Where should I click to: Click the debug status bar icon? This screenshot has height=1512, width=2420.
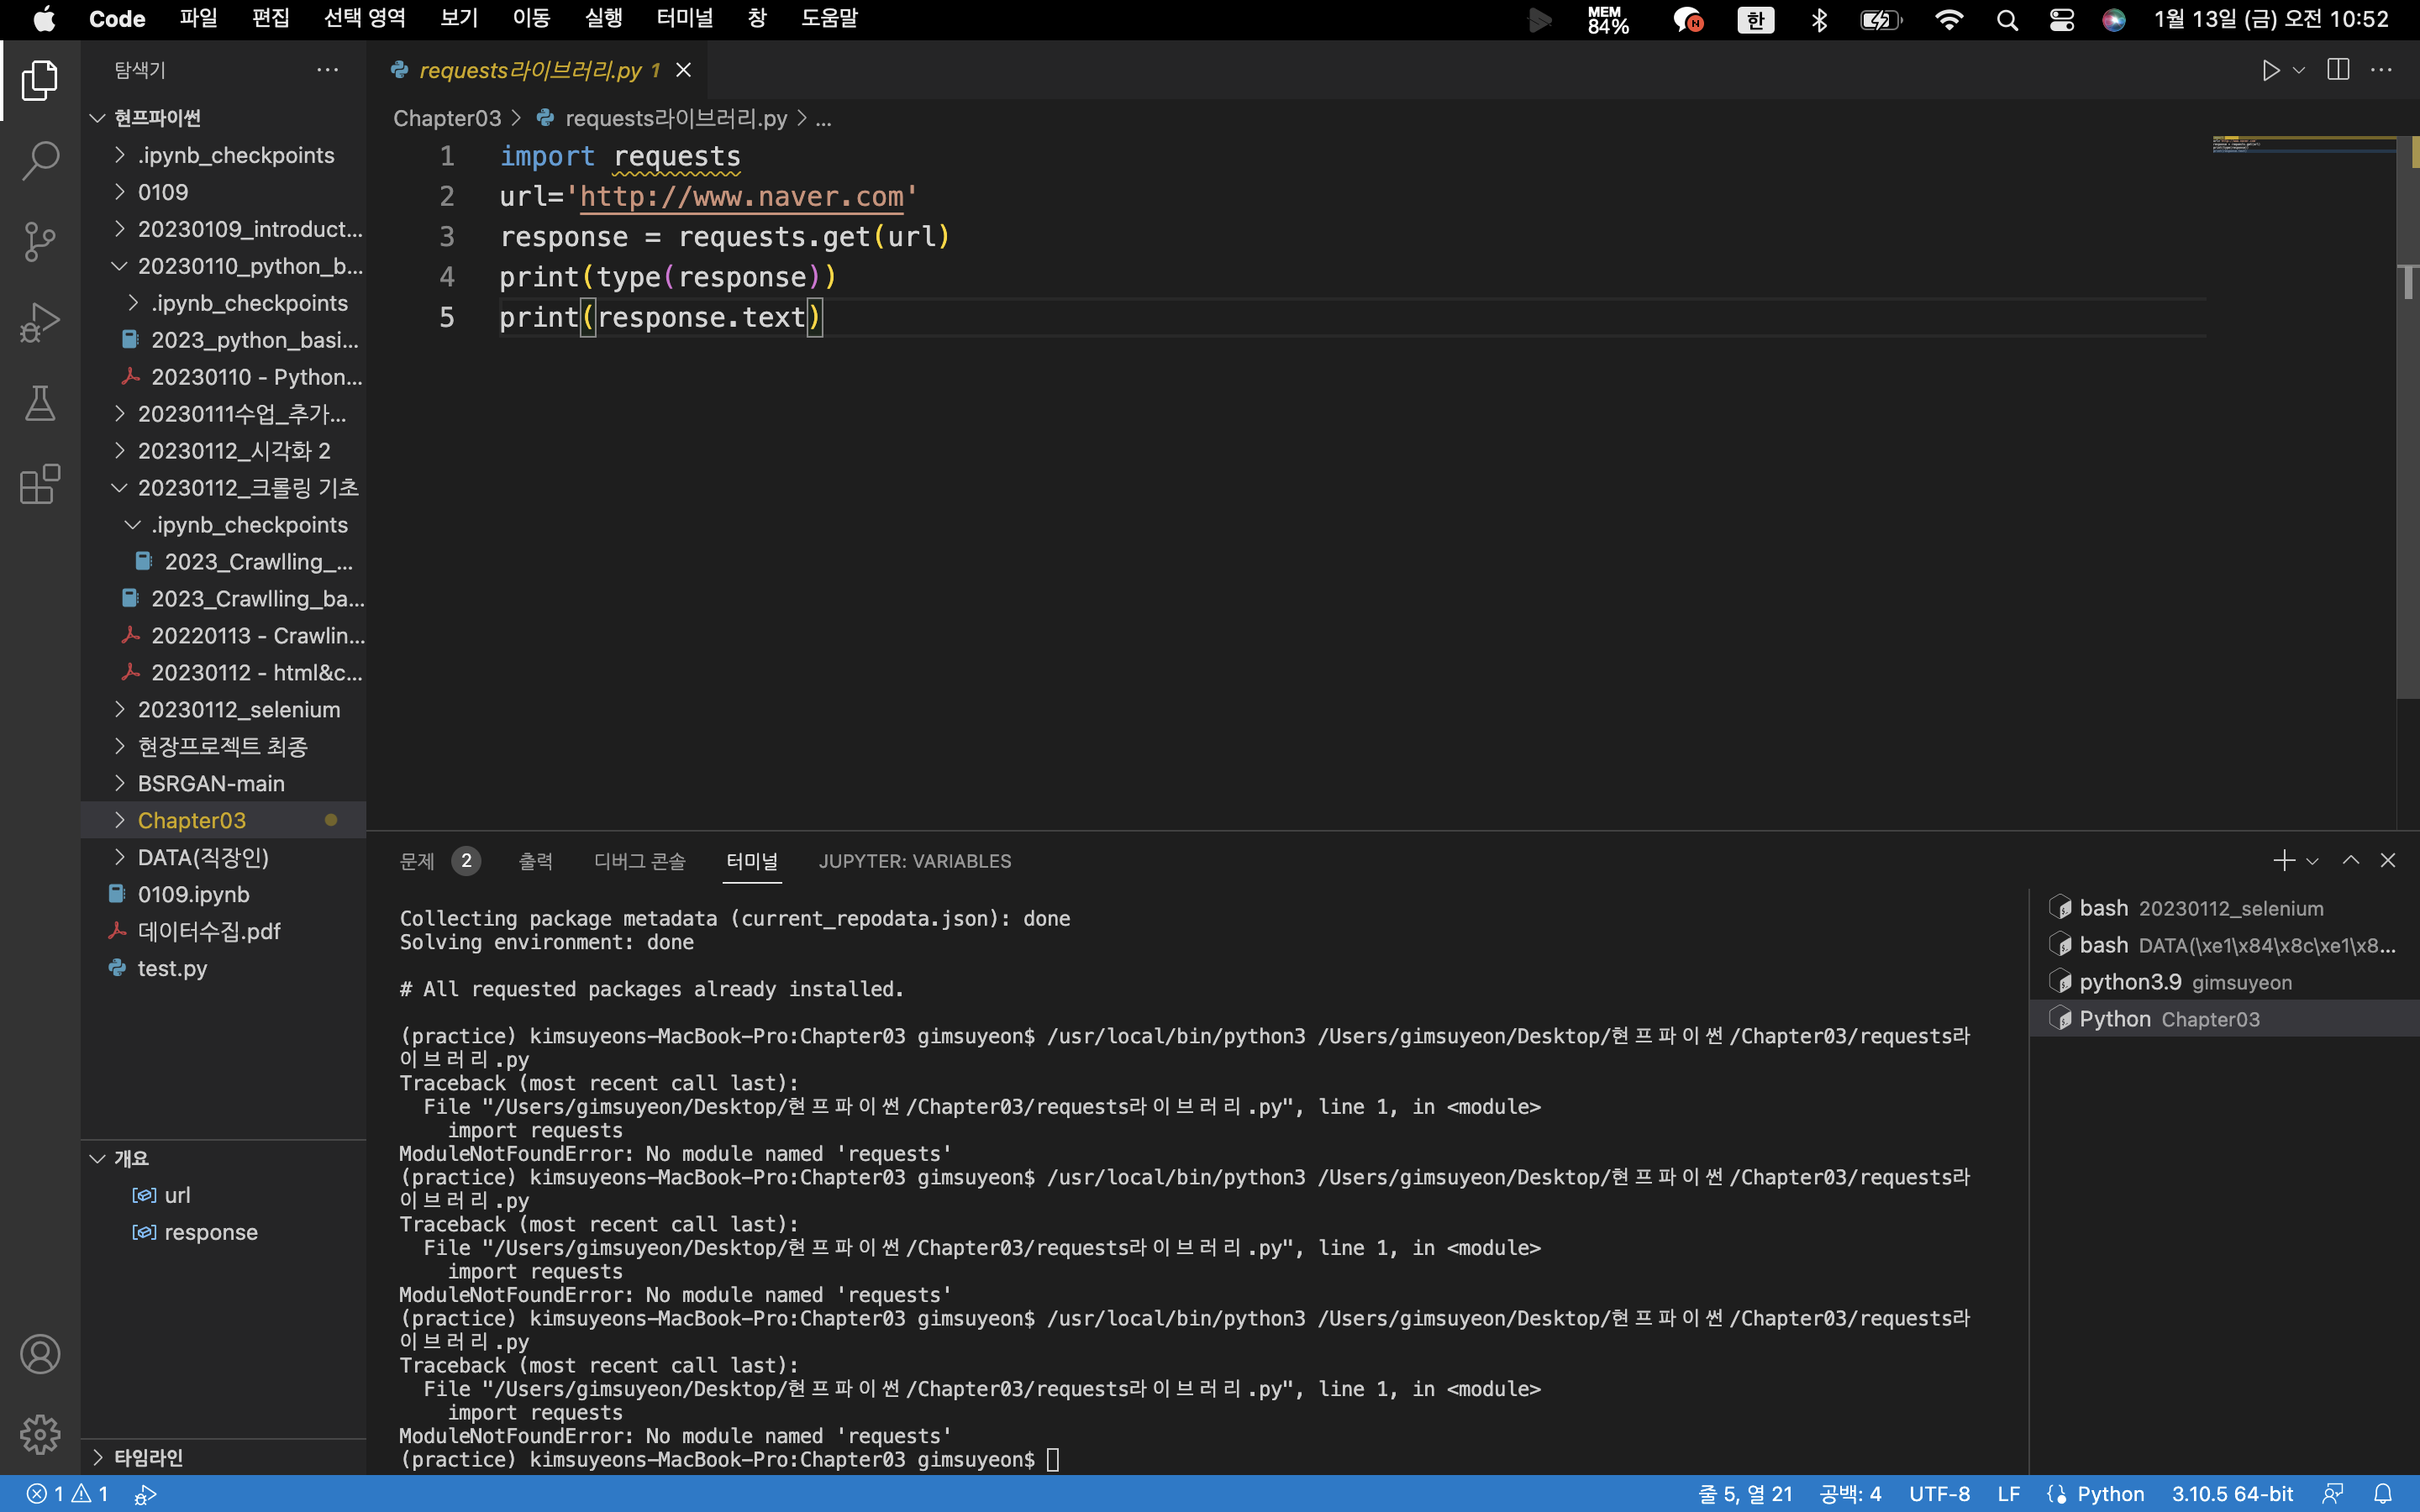tap(146, 1494)
